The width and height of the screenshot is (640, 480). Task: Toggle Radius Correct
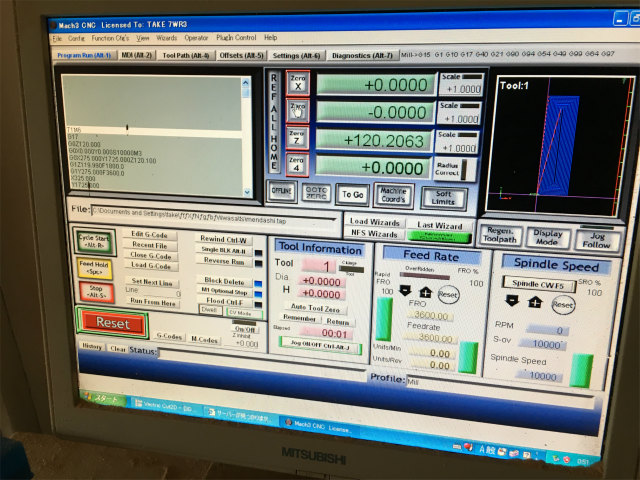tap(454, 169)
